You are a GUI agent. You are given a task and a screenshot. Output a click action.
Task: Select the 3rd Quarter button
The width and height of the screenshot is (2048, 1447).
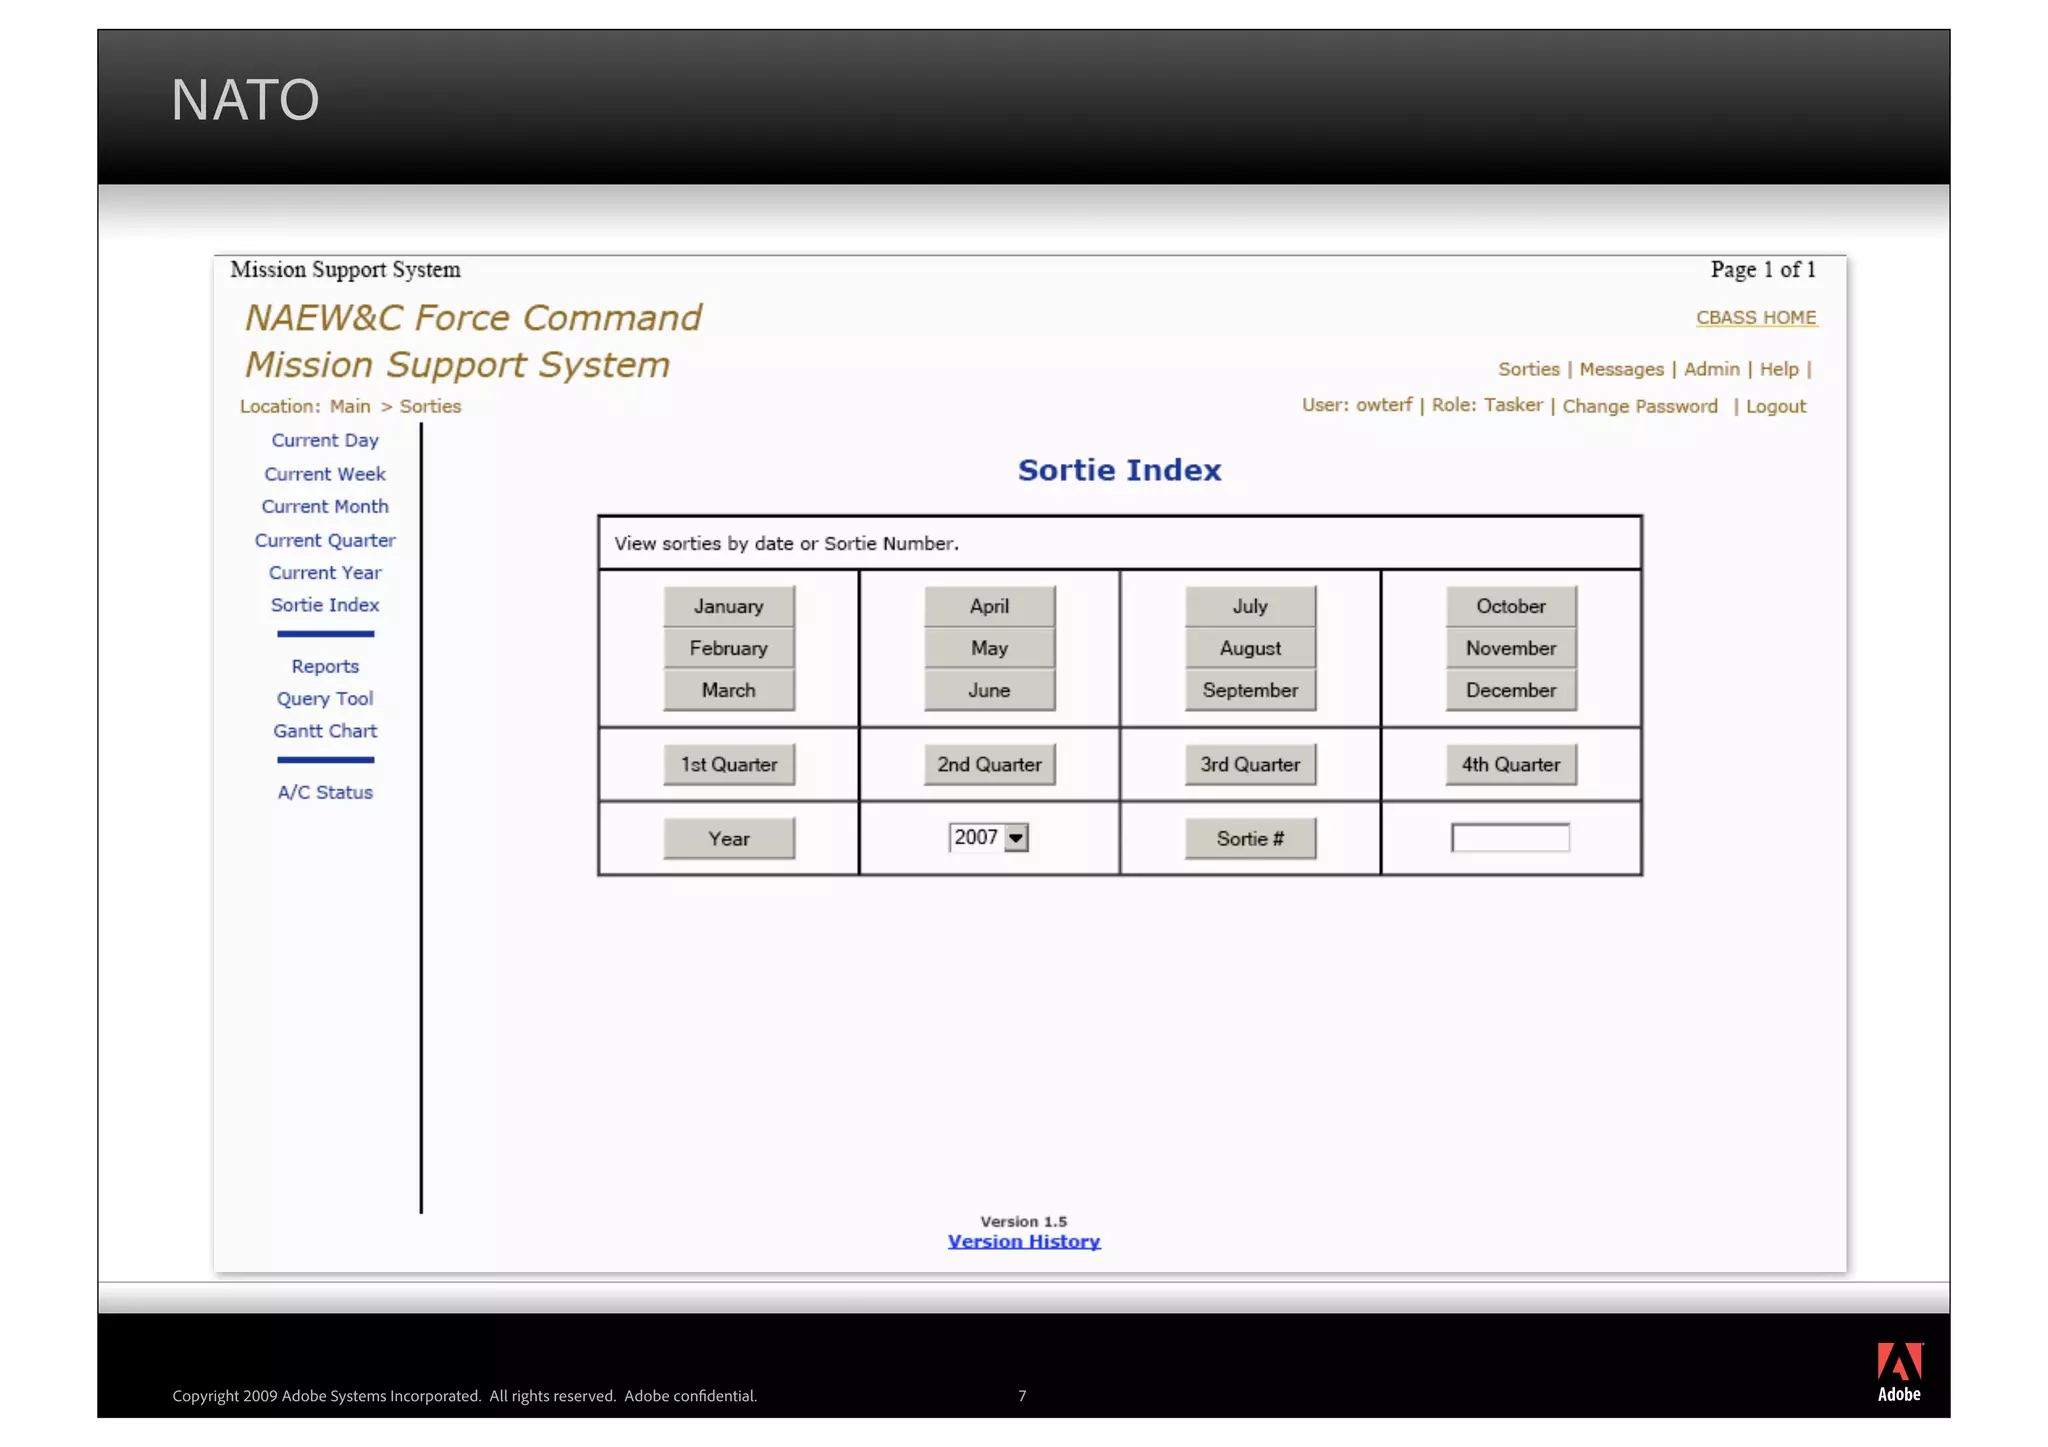[1249, 764]
